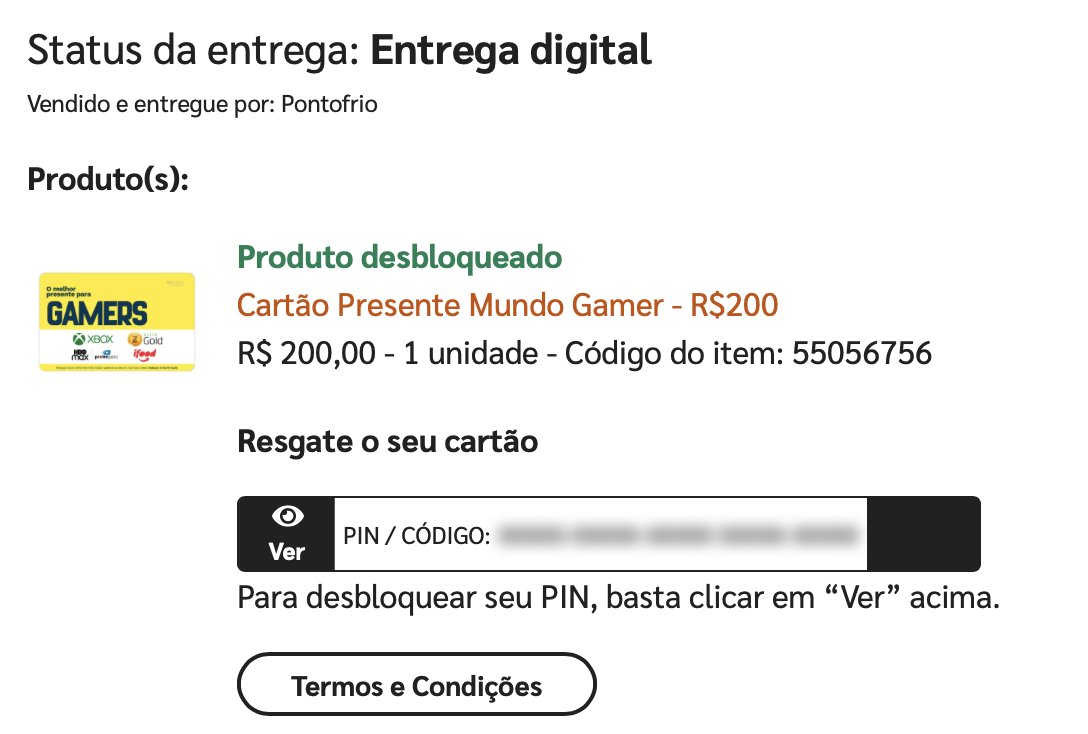Click the green Produto desbloqueado status
Viewport: 1088px width, 734px height.
pyautogui.click(x=400, y=257)
